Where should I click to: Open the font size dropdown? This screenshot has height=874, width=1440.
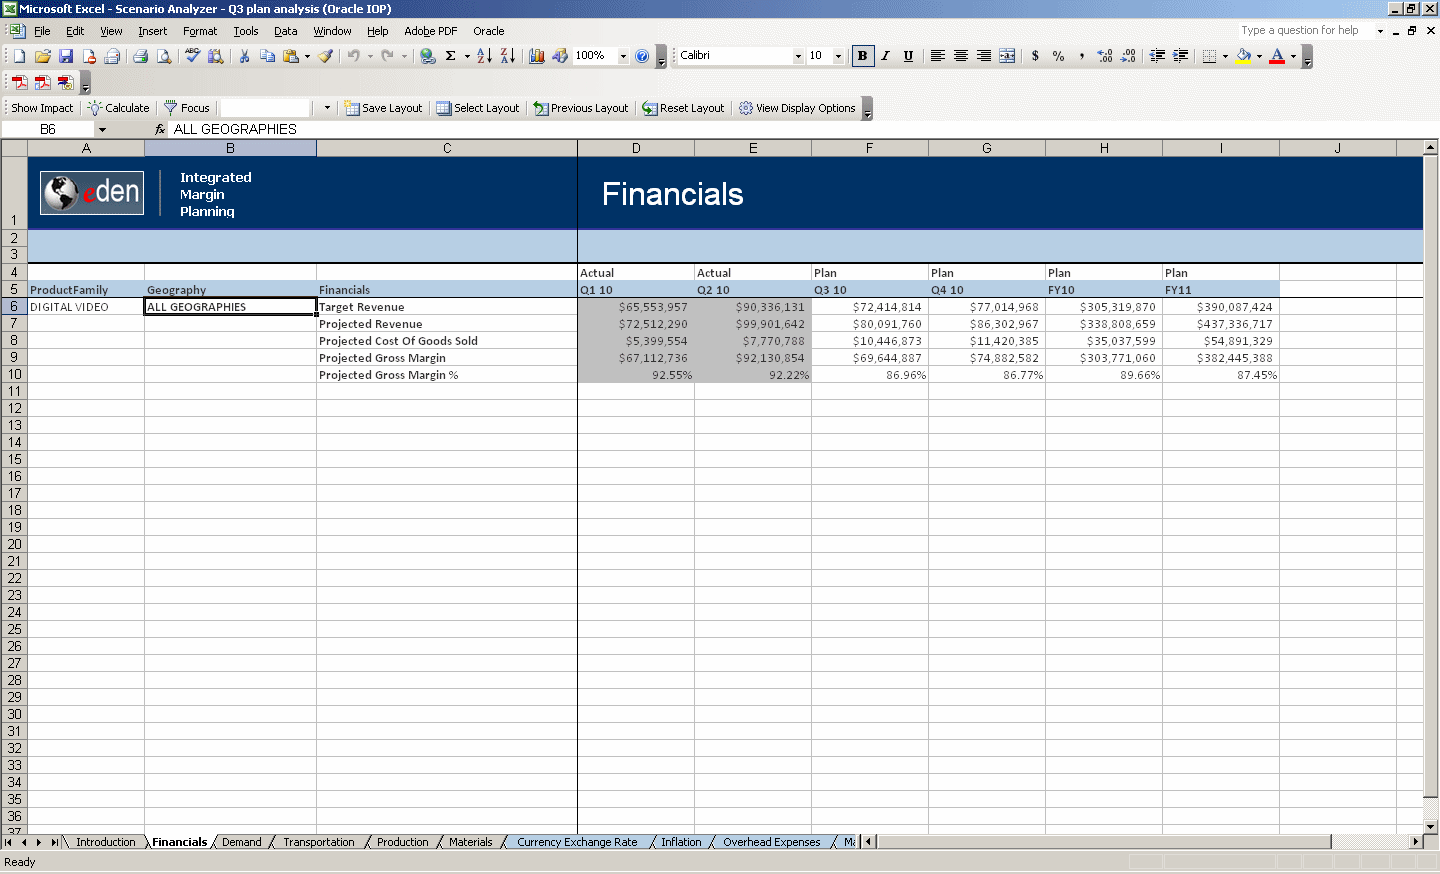point(837,56)
